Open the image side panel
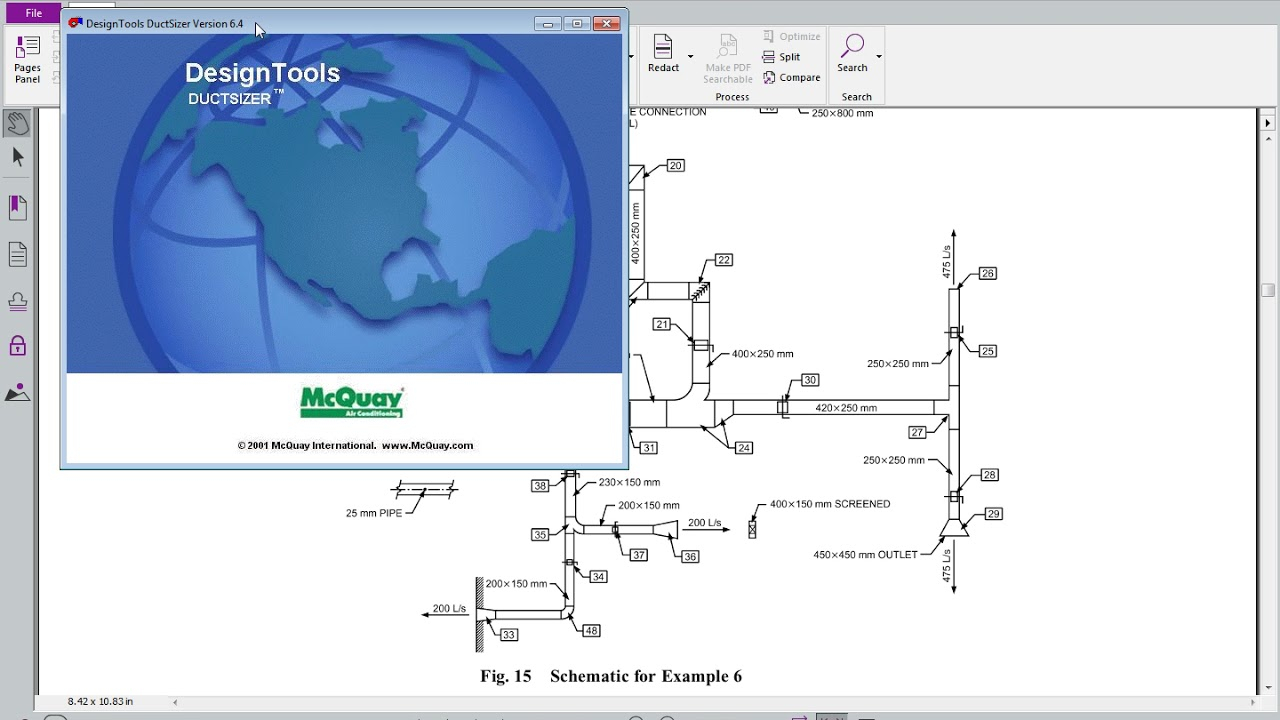Image resolution: width=1280 pixels, height=720 pixels. pyautogui.click(x=17, y=392)
